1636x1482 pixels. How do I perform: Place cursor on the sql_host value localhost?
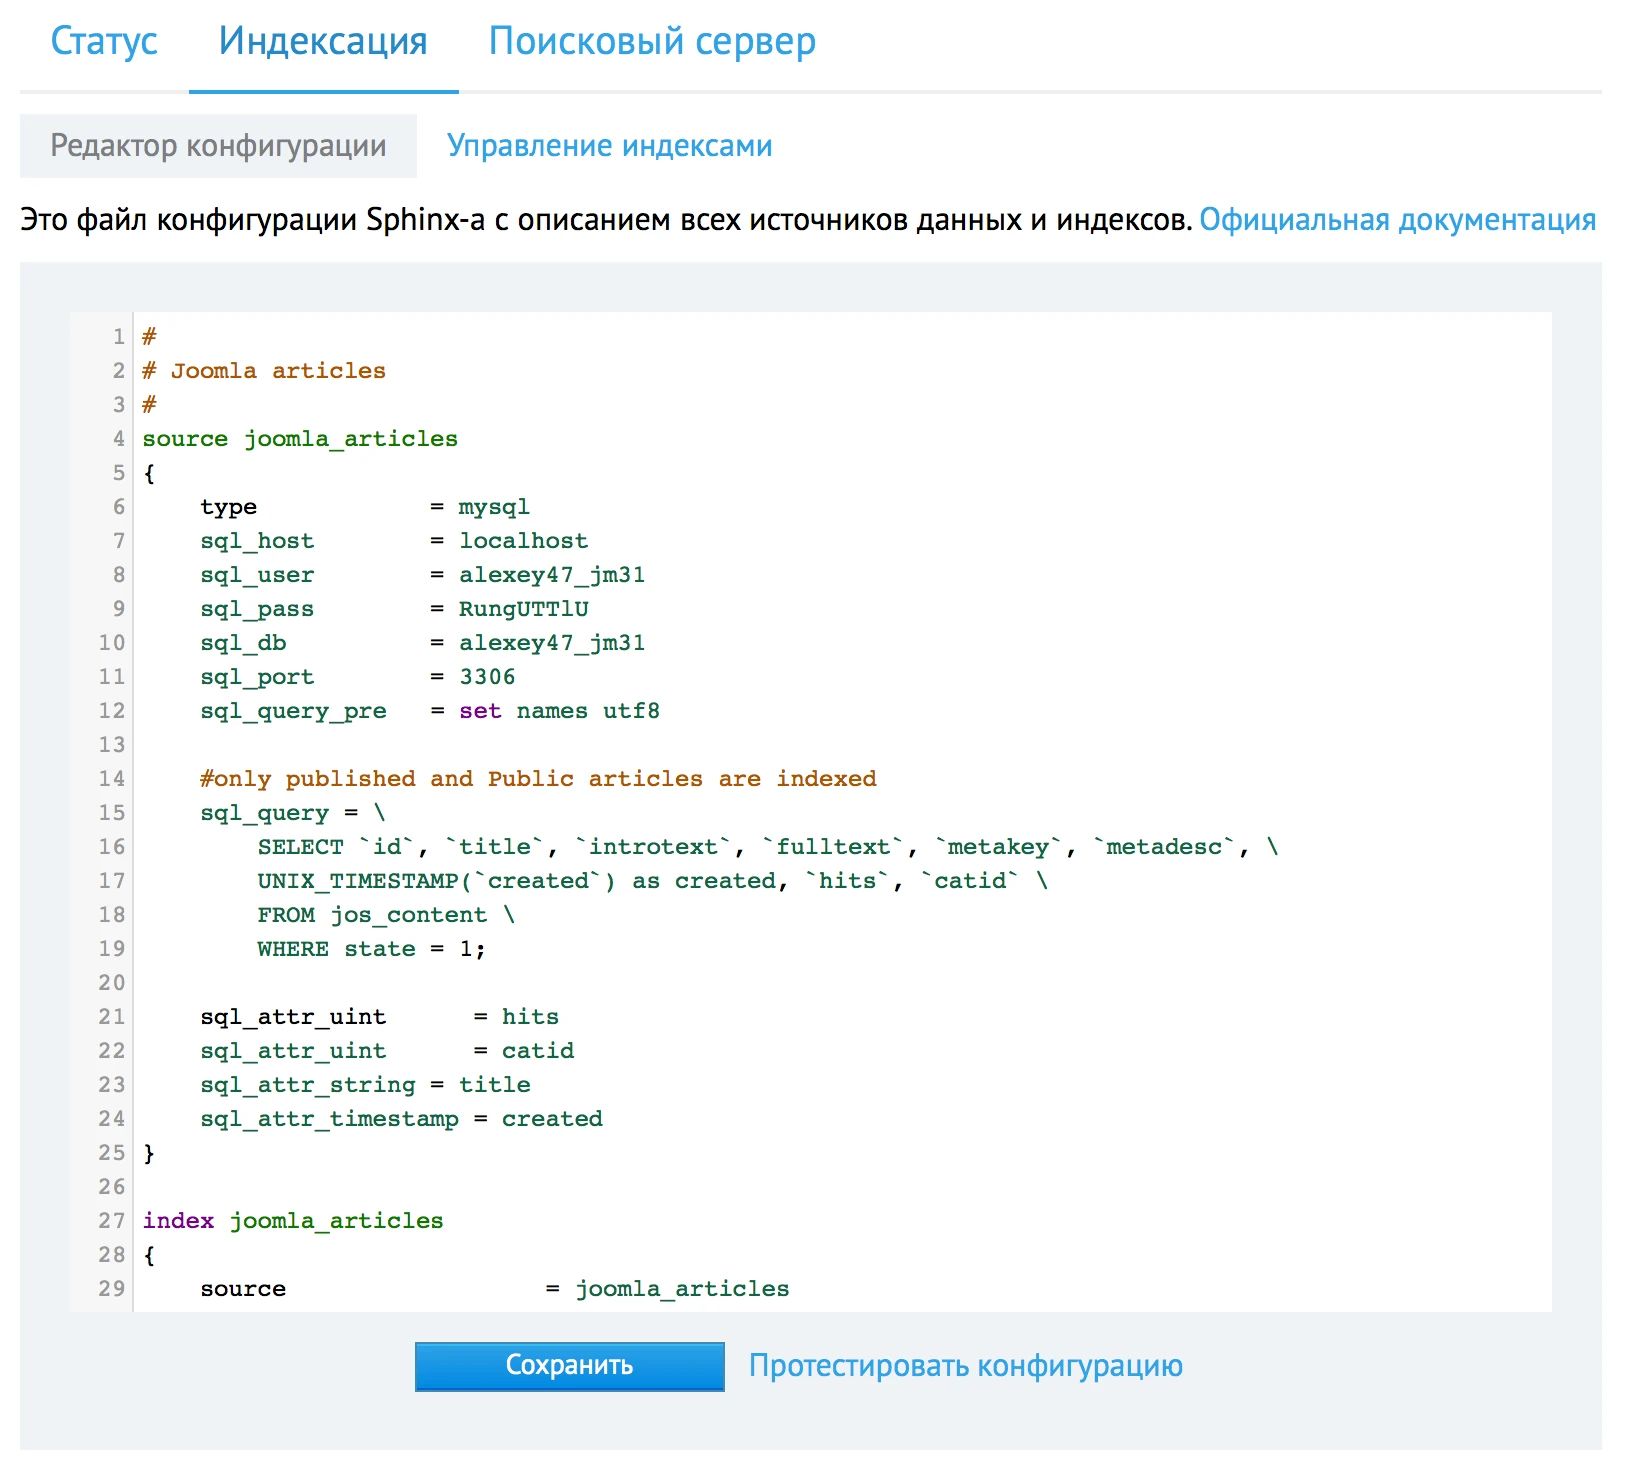523,541
